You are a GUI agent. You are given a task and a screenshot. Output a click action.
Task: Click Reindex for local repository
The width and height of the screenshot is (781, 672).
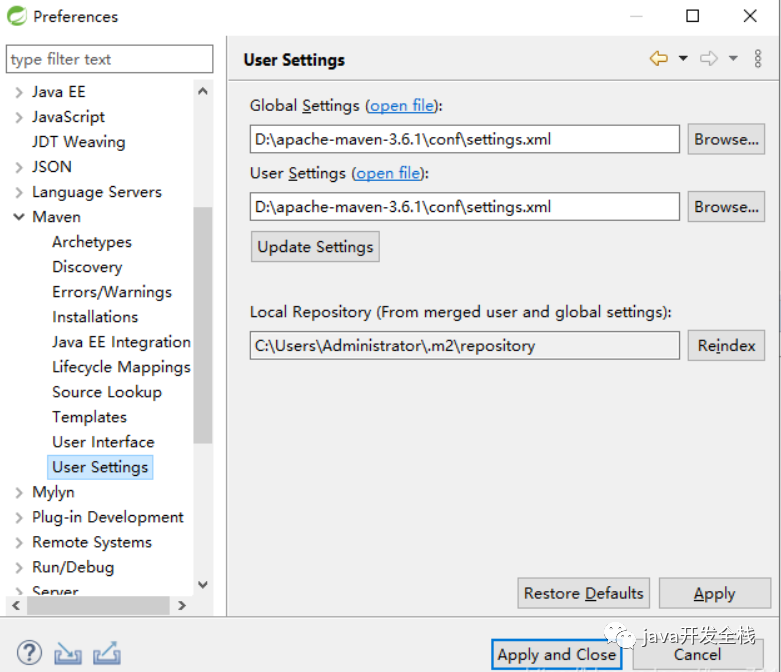click(x=726, y=345)
